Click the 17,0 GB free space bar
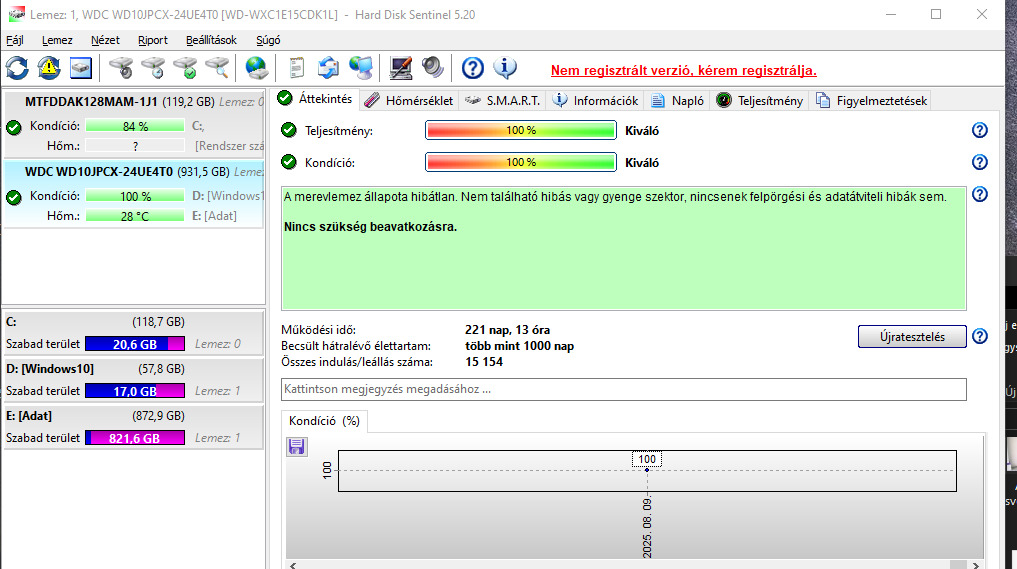This screenshot has height=569, width=1017. tap(135, 391)
